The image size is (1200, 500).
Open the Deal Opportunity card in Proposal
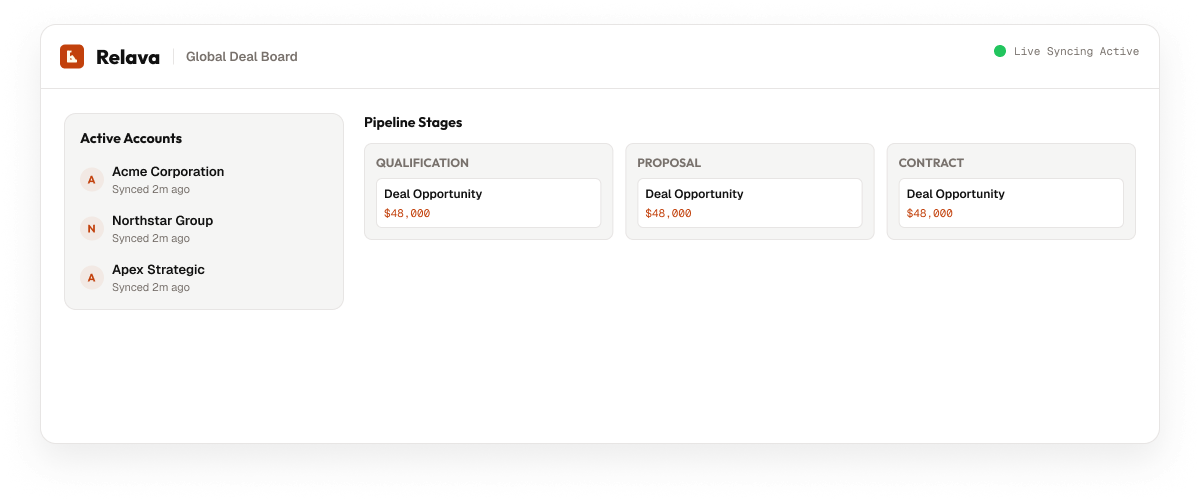tap(750, 203)
